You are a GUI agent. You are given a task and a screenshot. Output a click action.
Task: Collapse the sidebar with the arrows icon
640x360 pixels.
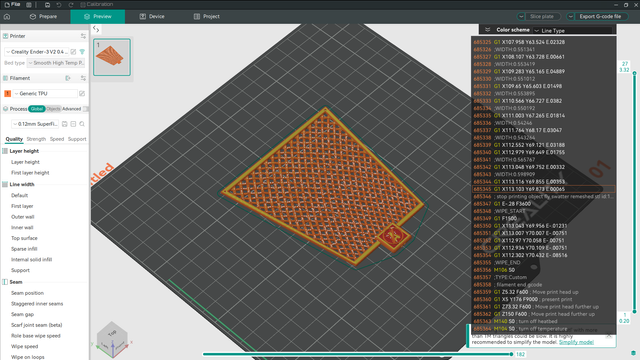pyautogui.click(x=96, y=29)
